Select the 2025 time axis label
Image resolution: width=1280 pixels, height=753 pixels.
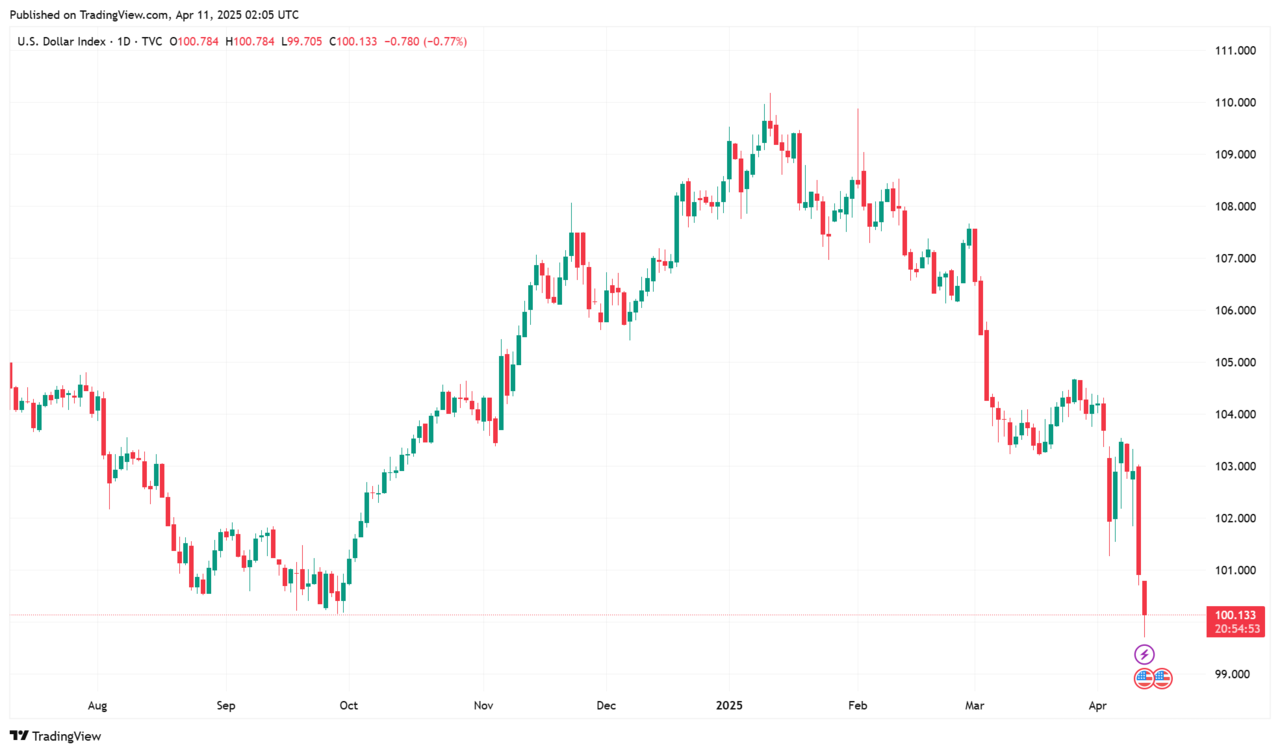(729, 706)
